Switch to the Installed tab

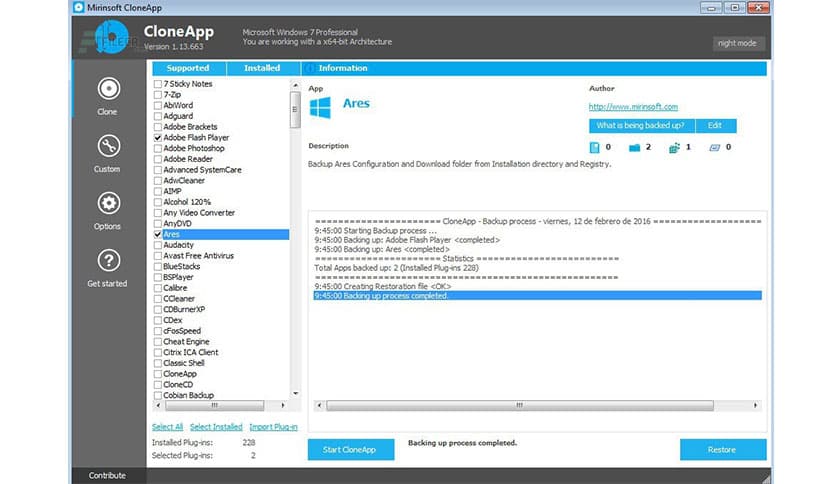[x=262, y=68]
